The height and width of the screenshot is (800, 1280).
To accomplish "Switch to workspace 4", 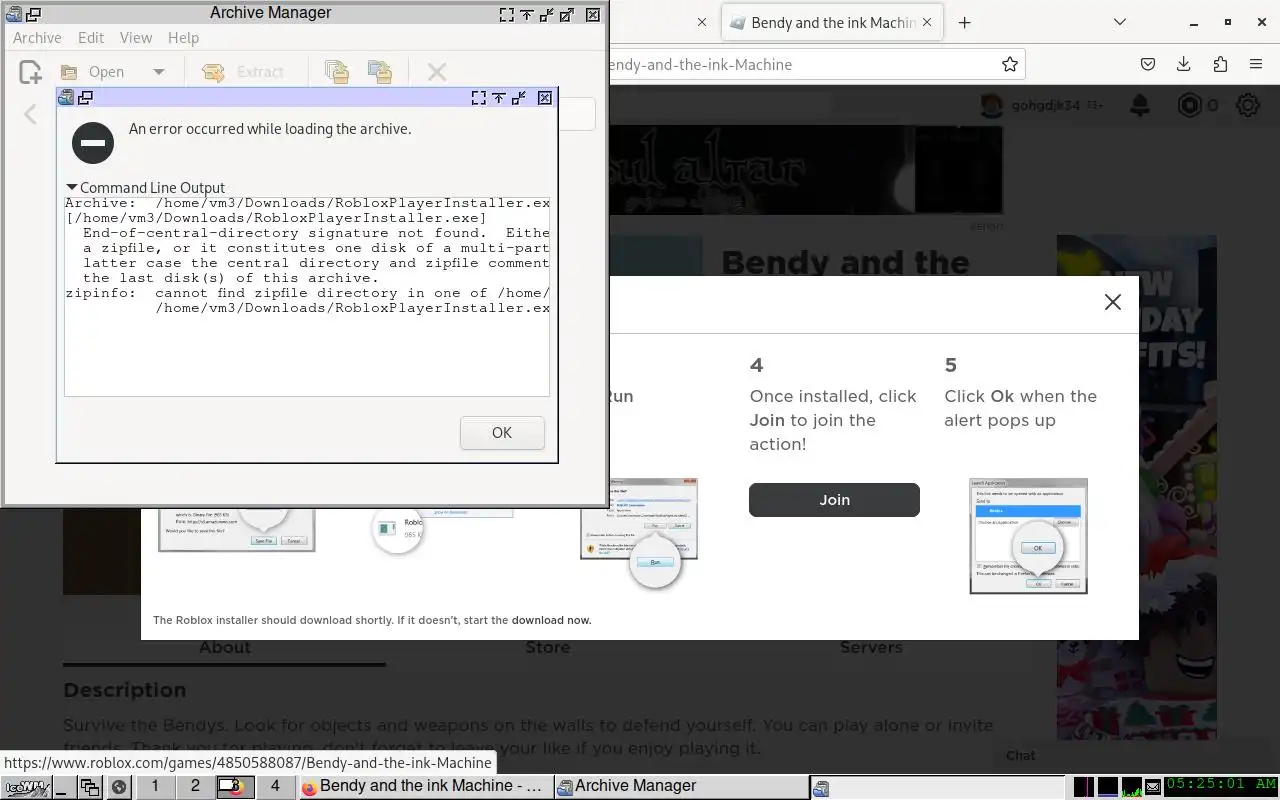I will pyautogui.click(x=275, y=787).
